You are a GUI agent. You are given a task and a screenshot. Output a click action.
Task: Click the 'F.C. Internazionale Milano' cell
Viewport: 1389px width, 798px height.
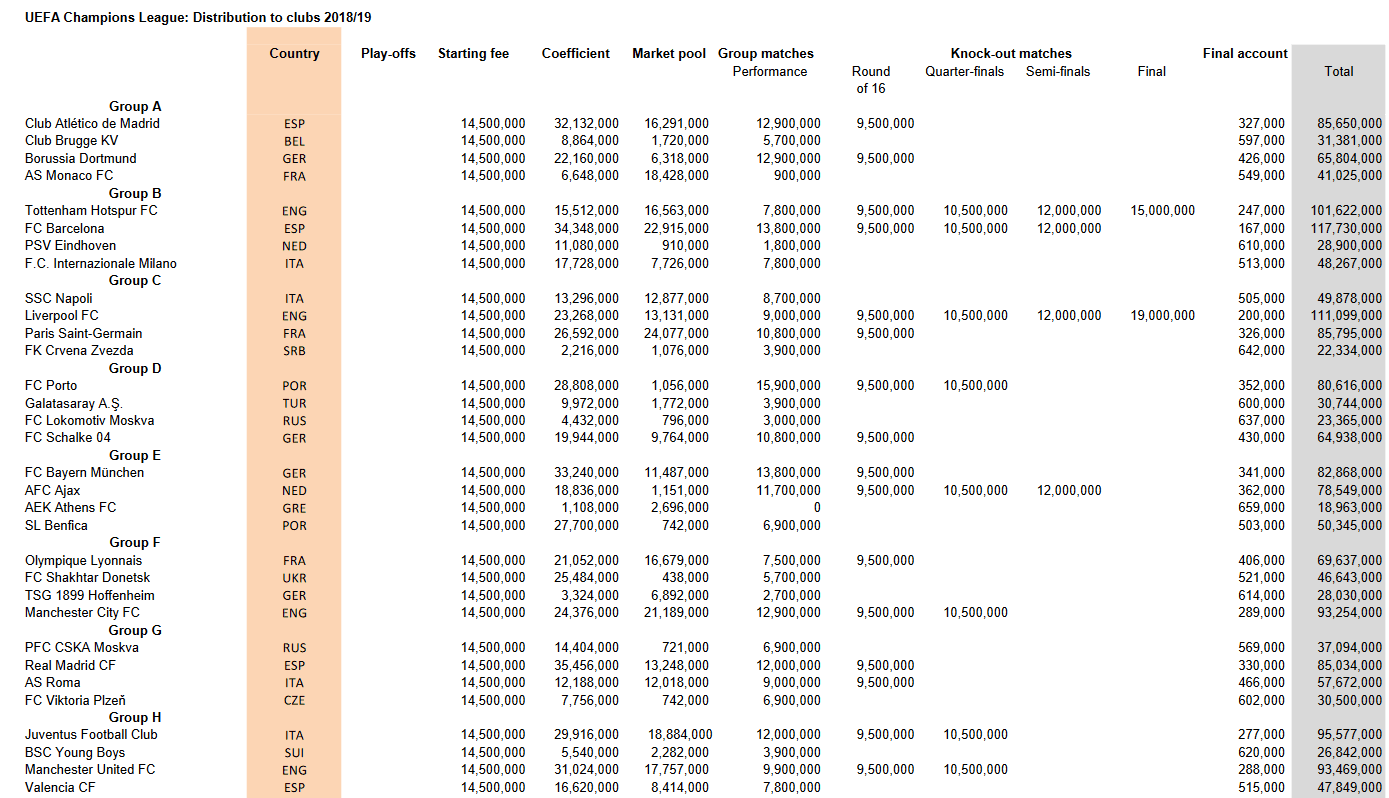click(x=101, y=263)
